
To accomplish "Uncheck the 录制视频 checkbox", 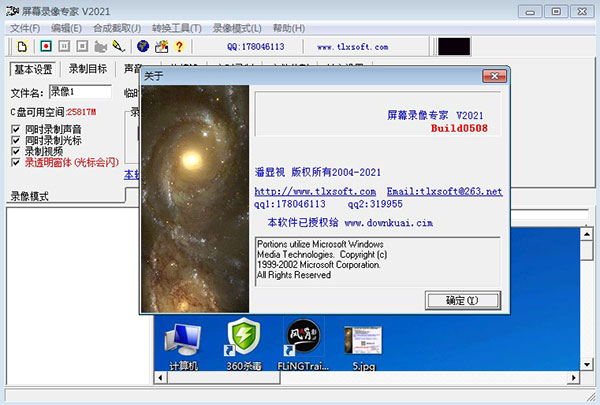I will pos(15,151).
